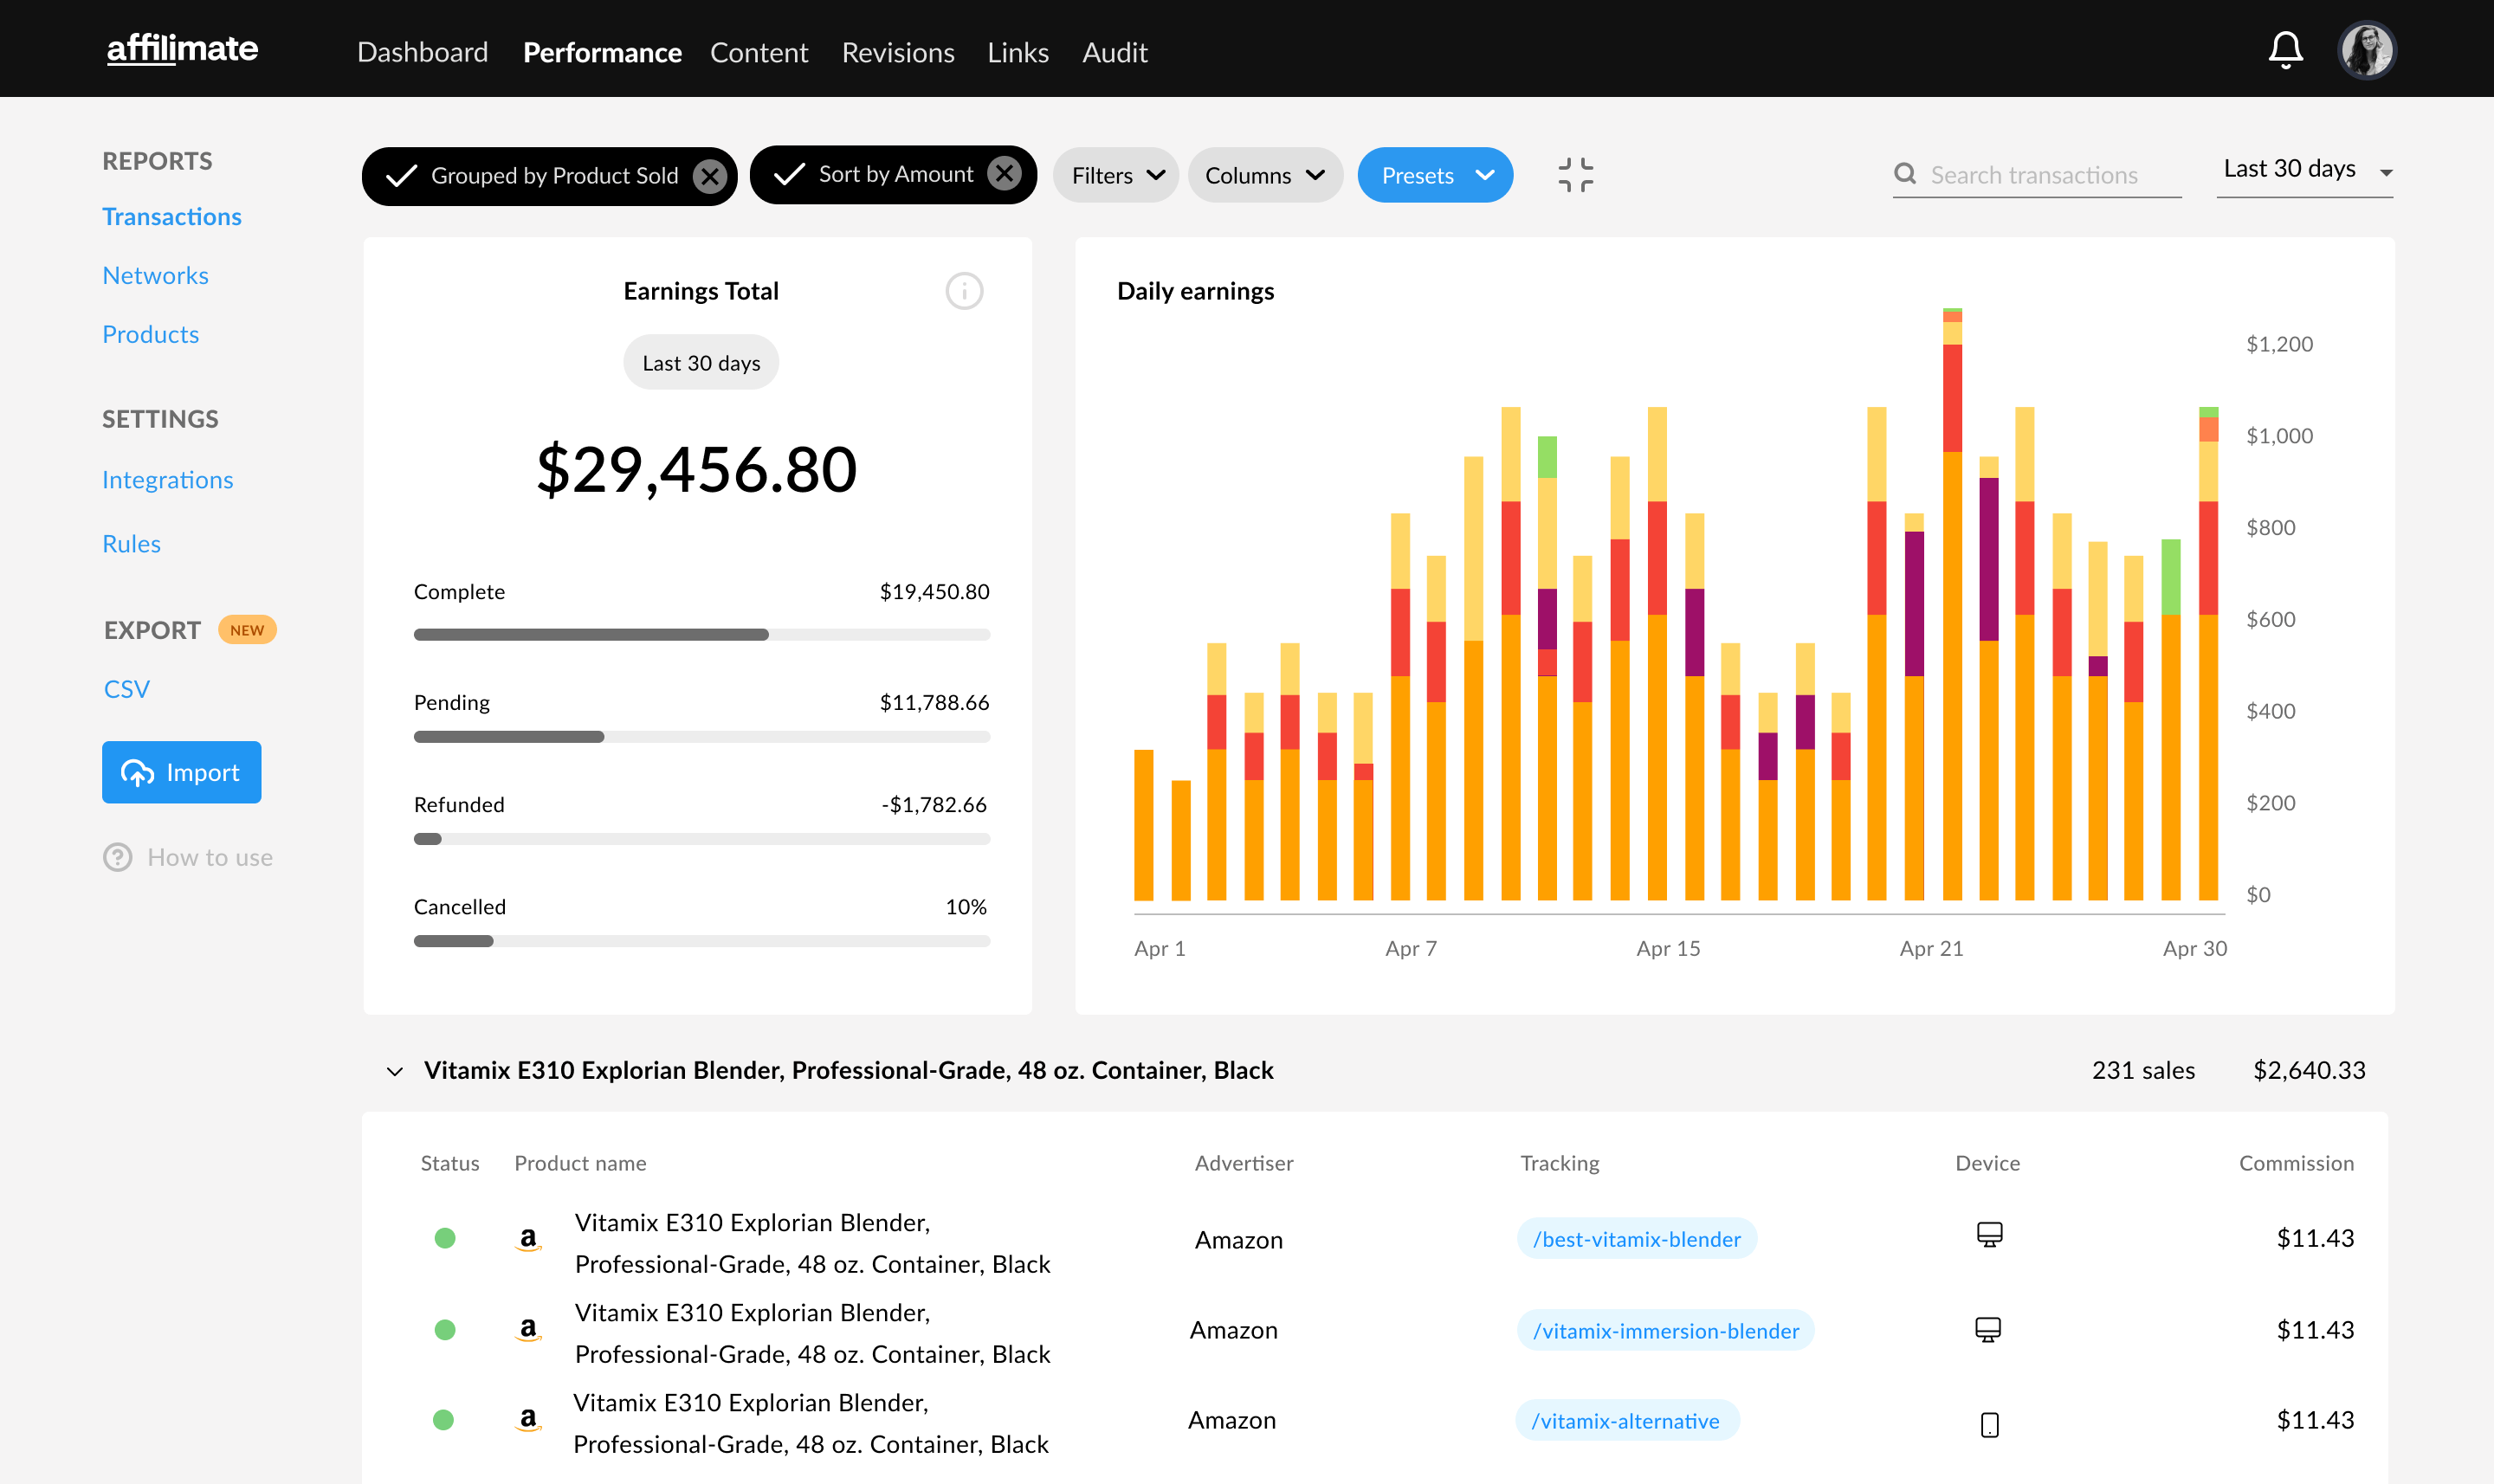Image resolution: width=2494 pixels, height=1484 pixels.
Task: Remove the Sort by Amount filter
Action: pyautogui.click(x=1004, y=175)
